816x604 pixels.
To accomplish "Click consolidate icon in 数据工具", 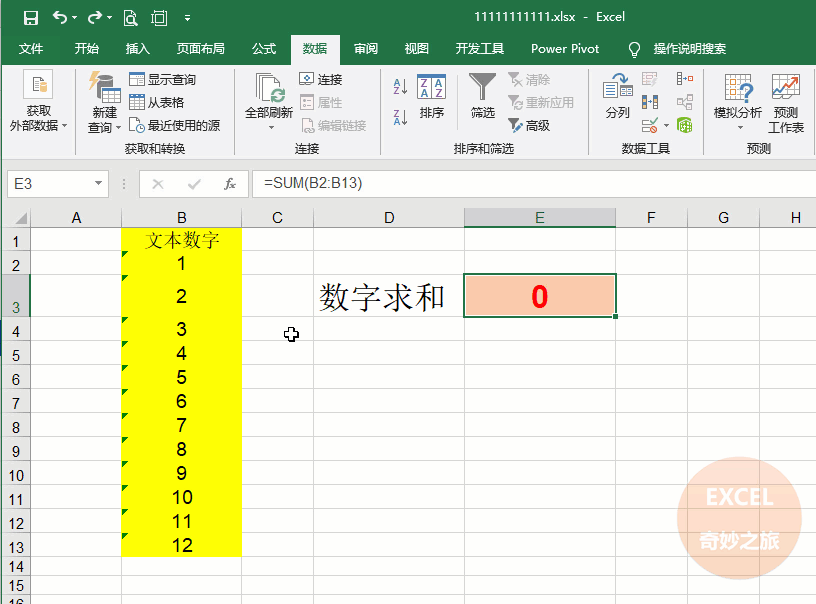I will click(x=684, y=79).
